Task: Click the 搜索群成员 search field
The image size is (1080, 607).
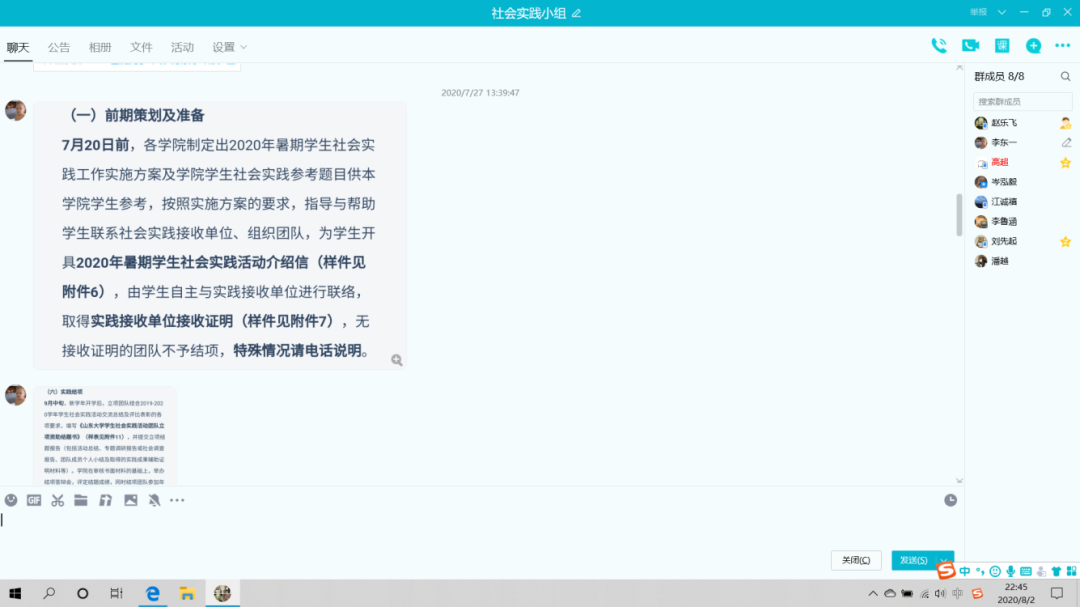Action: pyautogui.click(x=1021, y=101)
